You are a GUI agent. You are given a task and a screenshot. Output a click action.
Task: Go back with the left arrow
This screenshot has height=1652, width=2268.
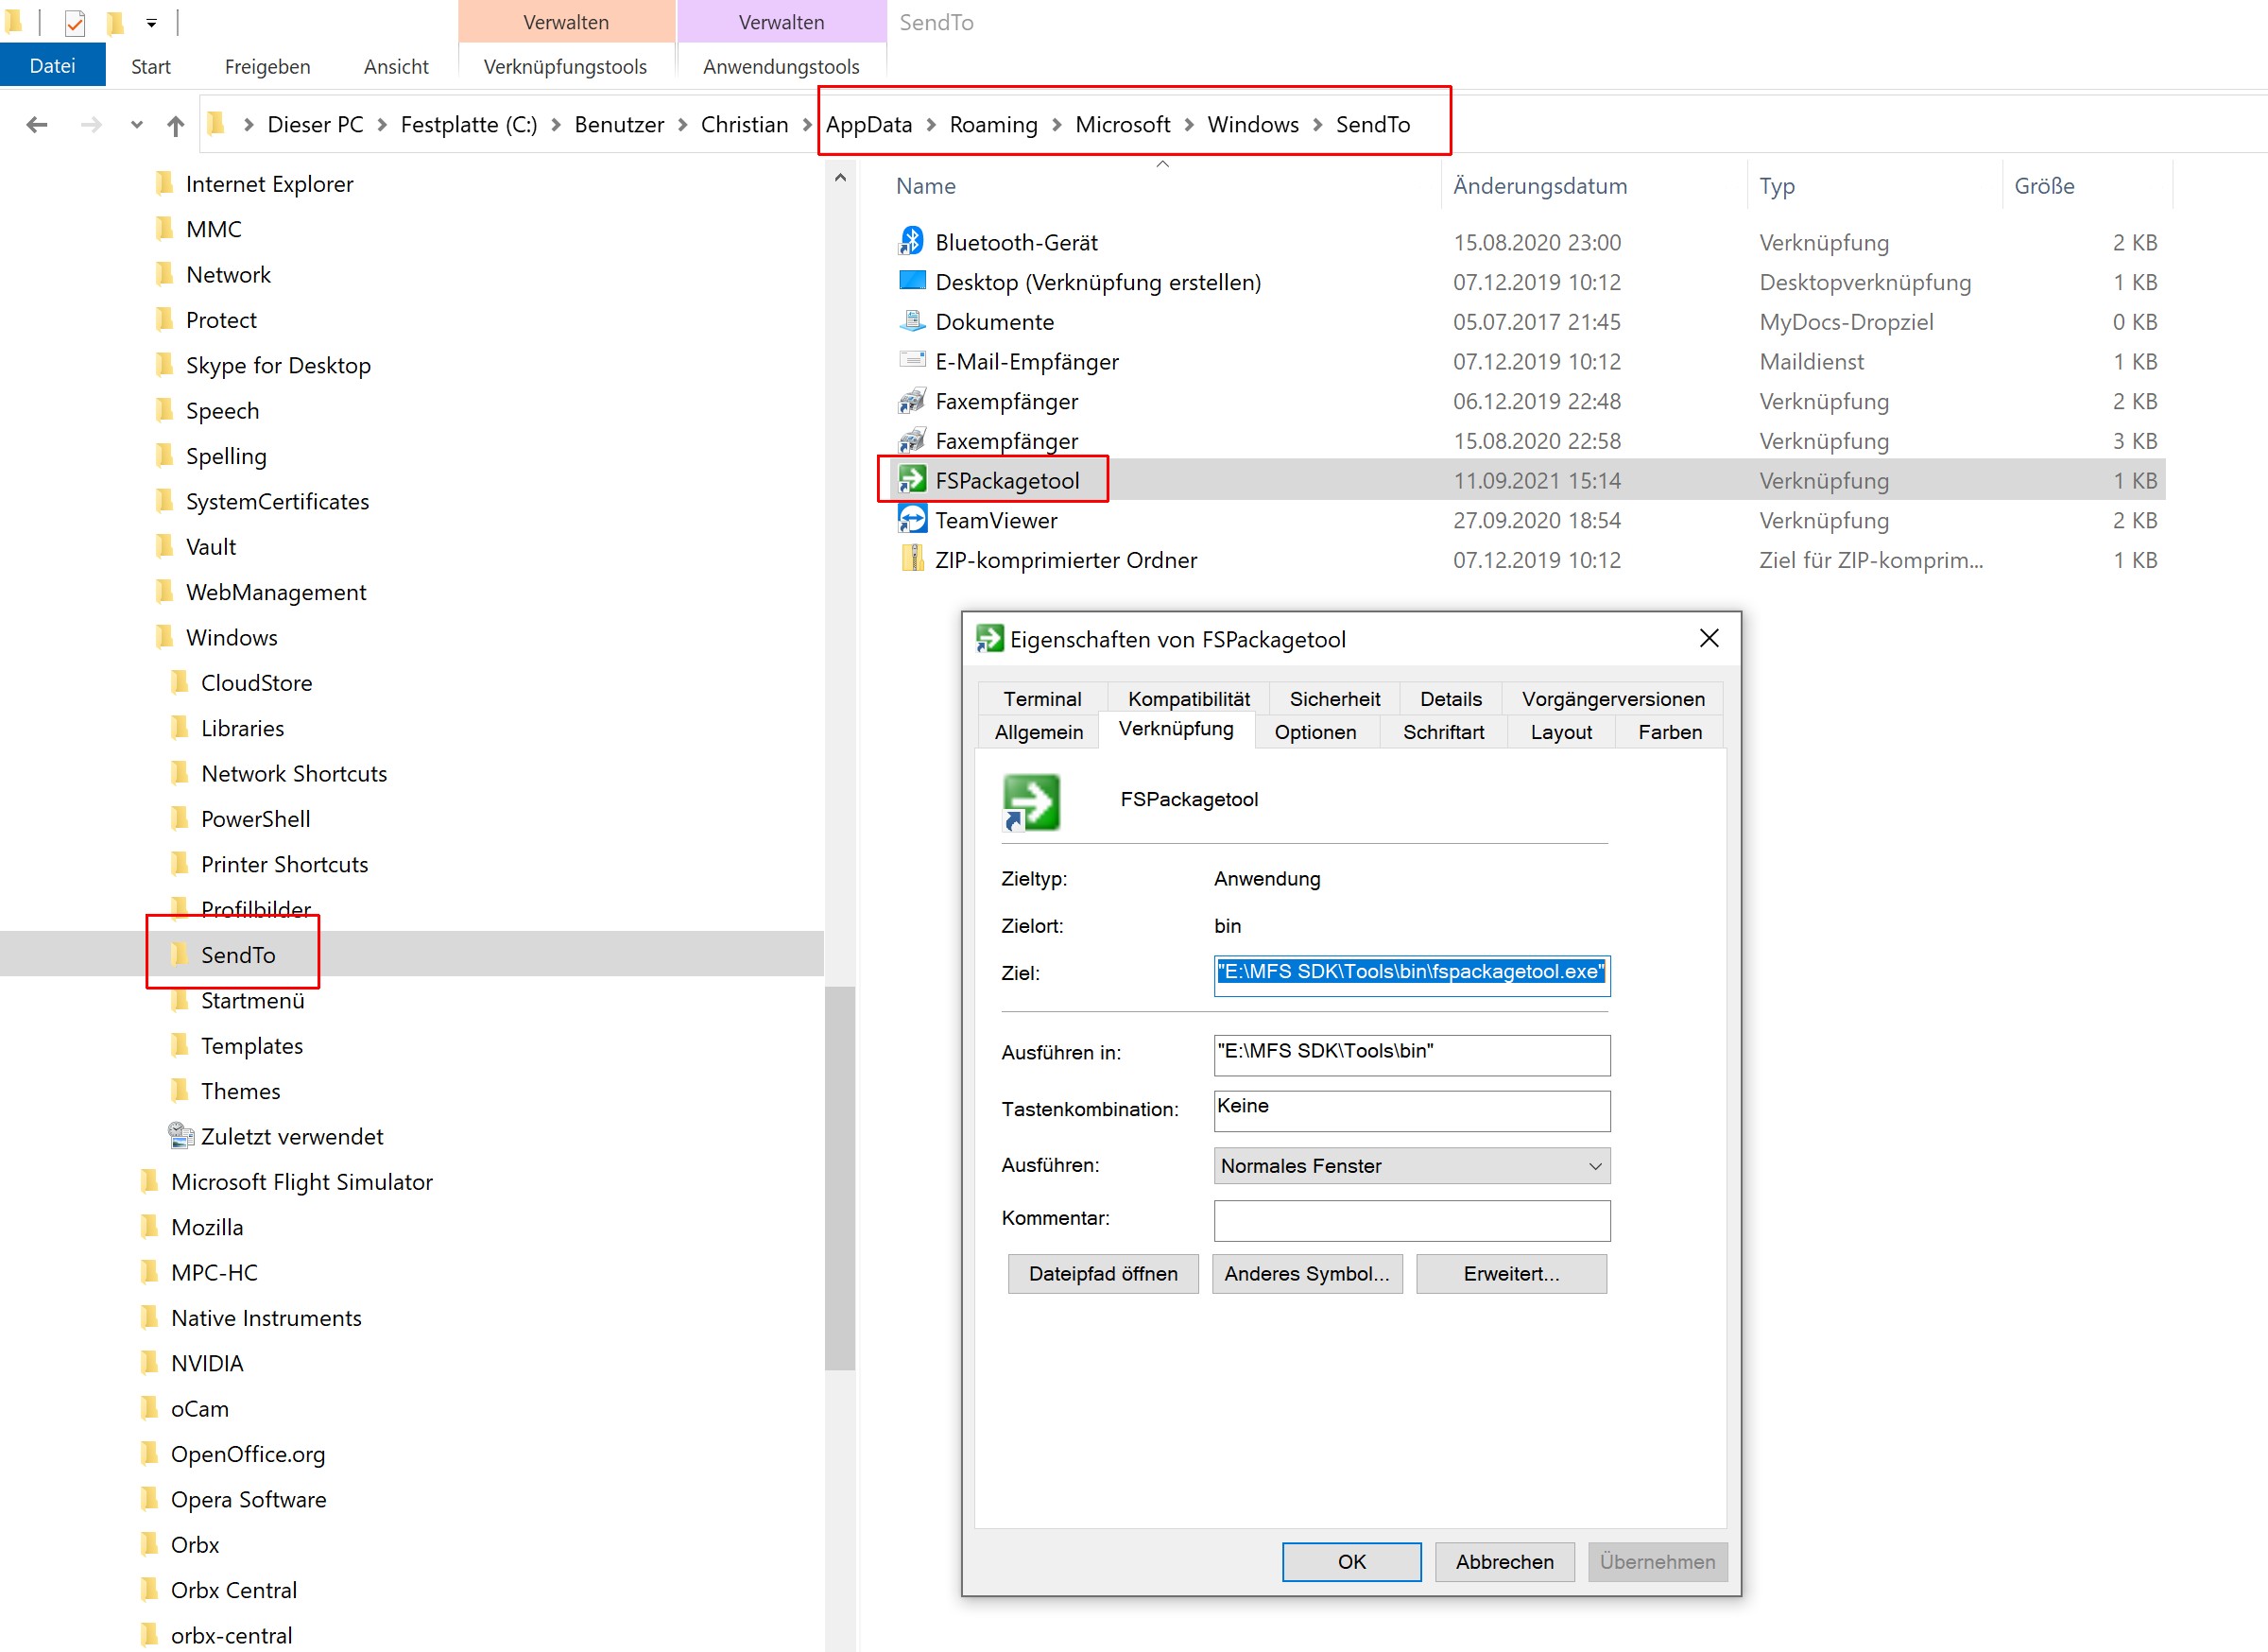pos(37,125)
